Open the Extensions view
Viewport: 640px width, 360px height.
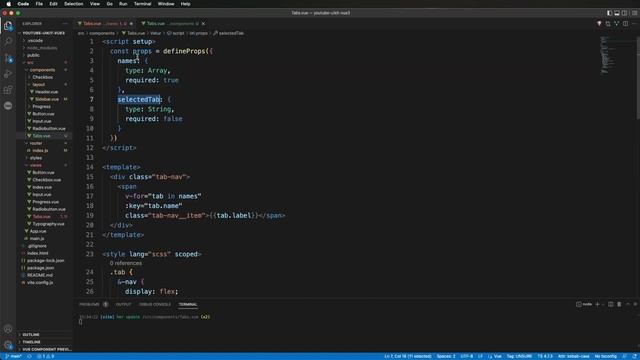8,90
